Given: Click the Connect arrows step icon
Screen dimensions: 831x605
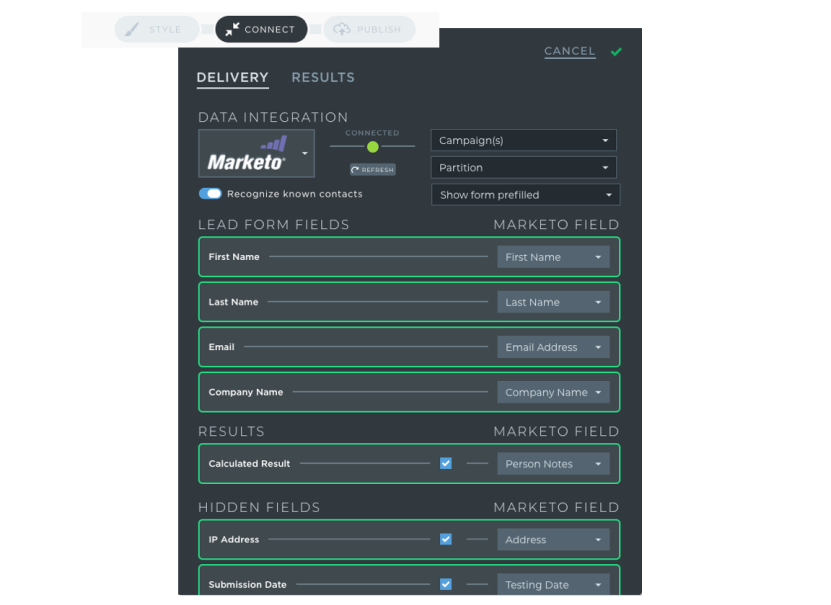Looking at the screenshot, I should (x=232, y=30).
